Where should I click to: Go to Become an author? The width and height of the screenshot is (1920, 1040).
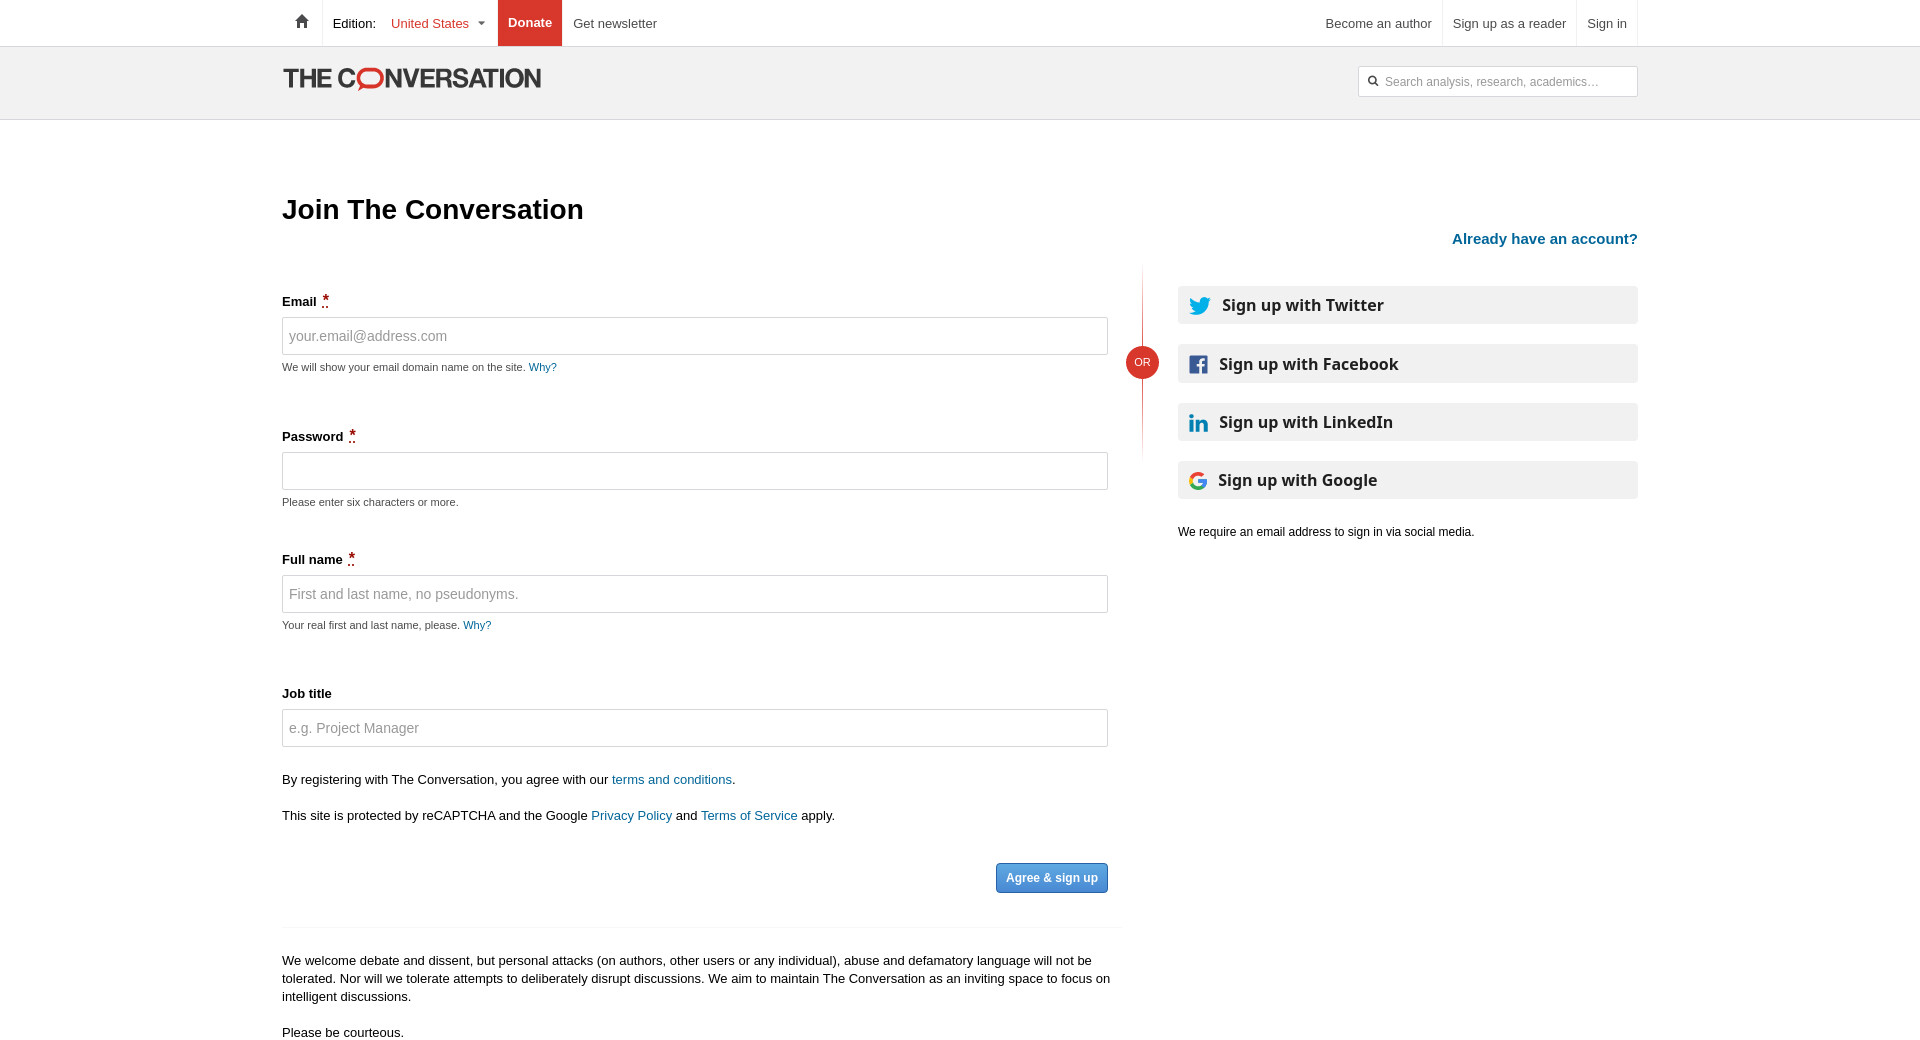tap(1377, 23)
